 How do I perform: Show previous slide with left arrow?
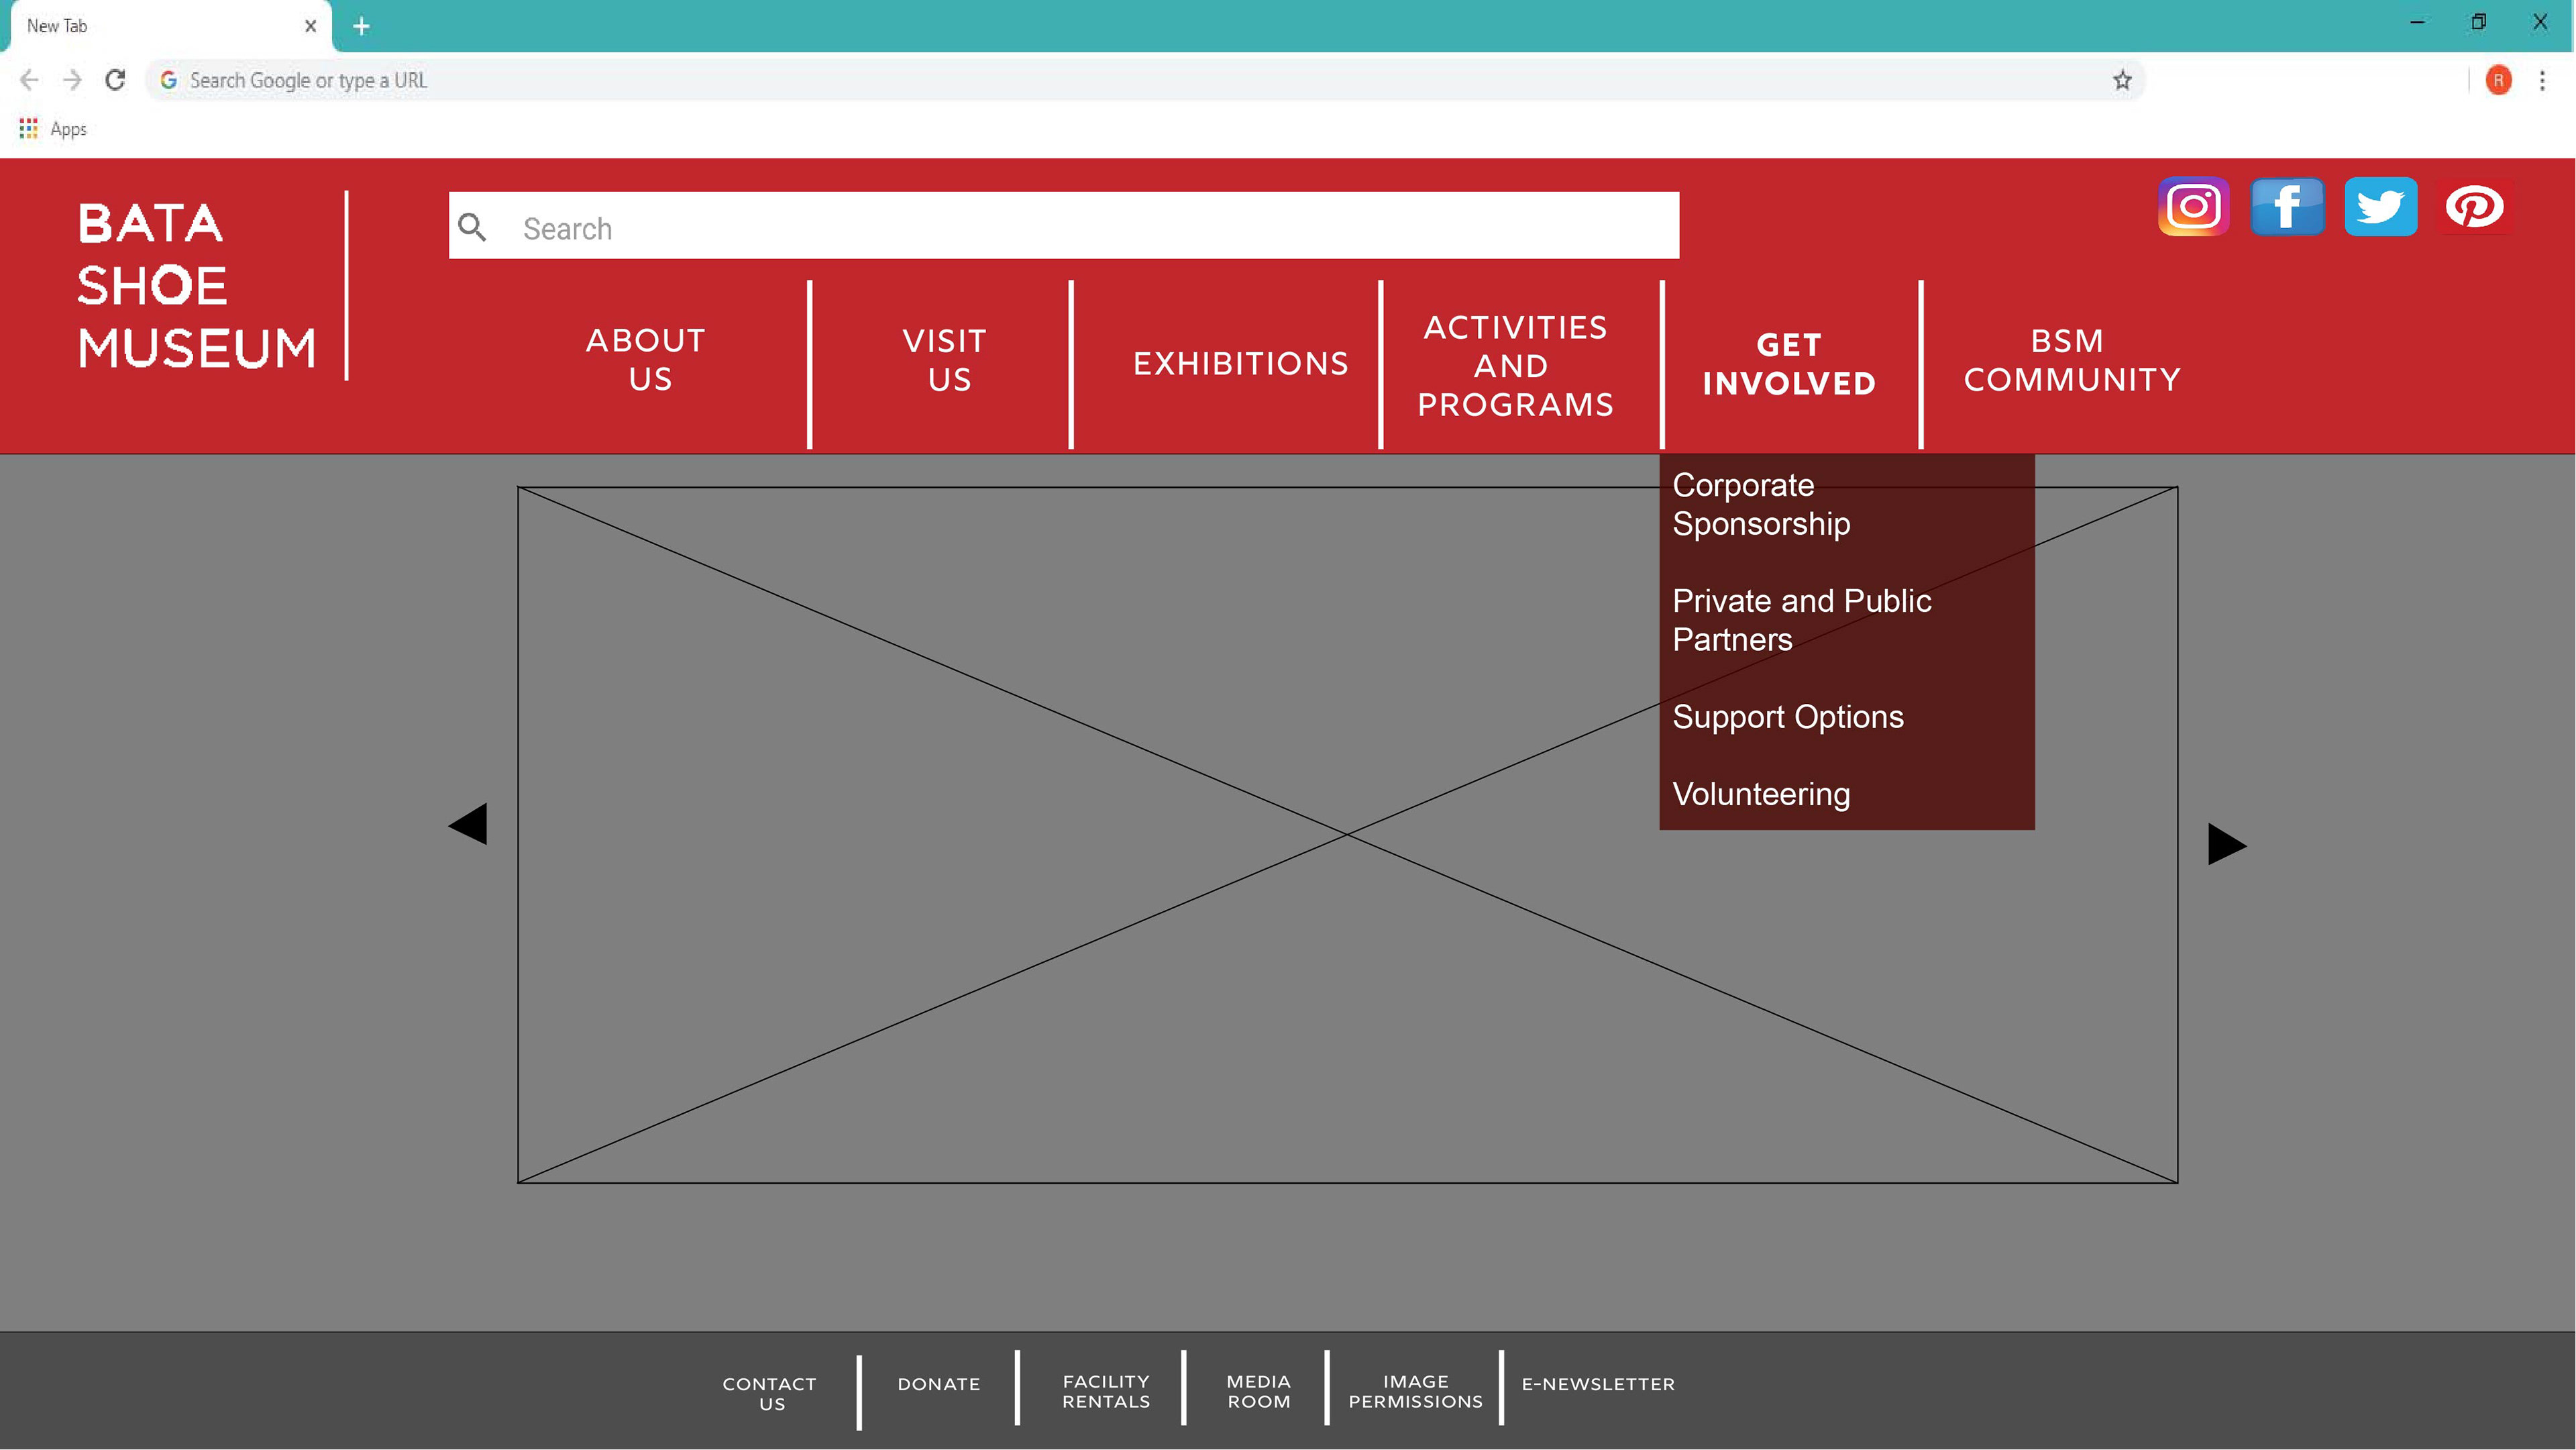(467, 824)
